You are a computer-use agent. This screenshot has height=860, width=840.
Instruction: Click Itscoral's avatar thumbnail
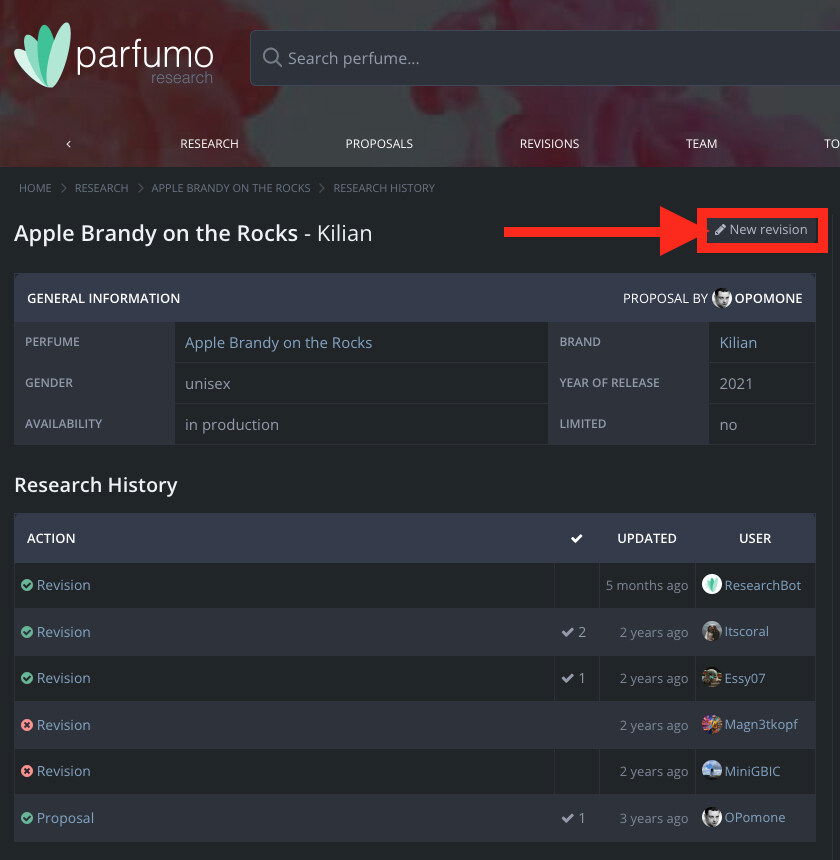click(x=712, y=632)
